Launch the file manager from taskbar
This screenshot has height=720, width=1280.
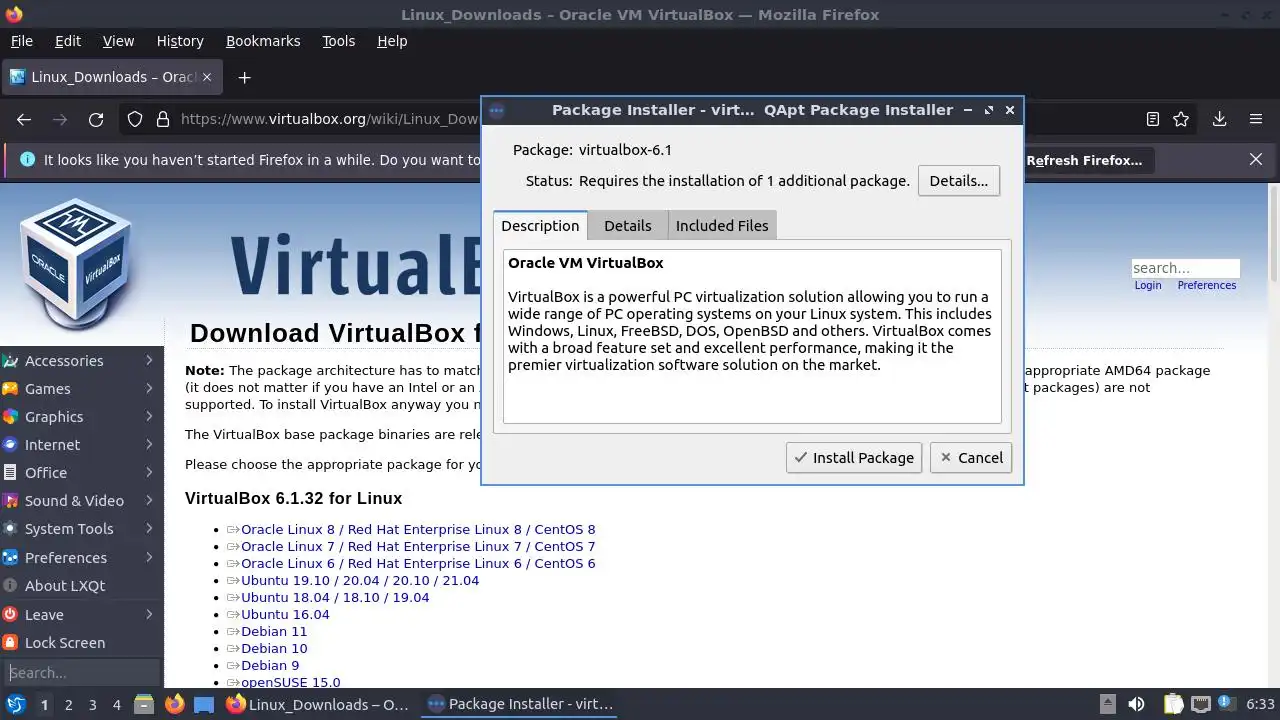pyautogui.click(x=143, y=704)
